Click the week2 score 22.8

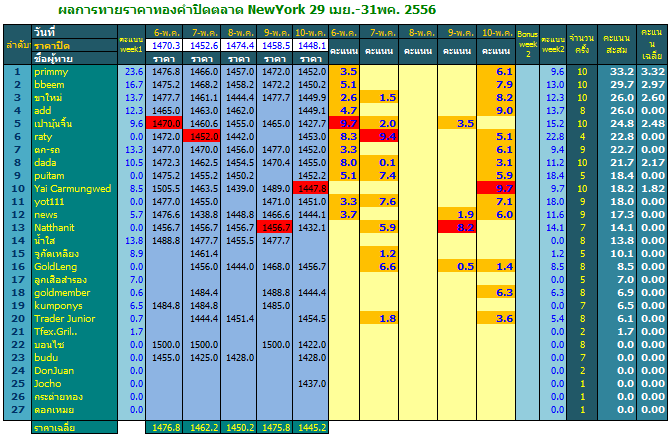553,137
